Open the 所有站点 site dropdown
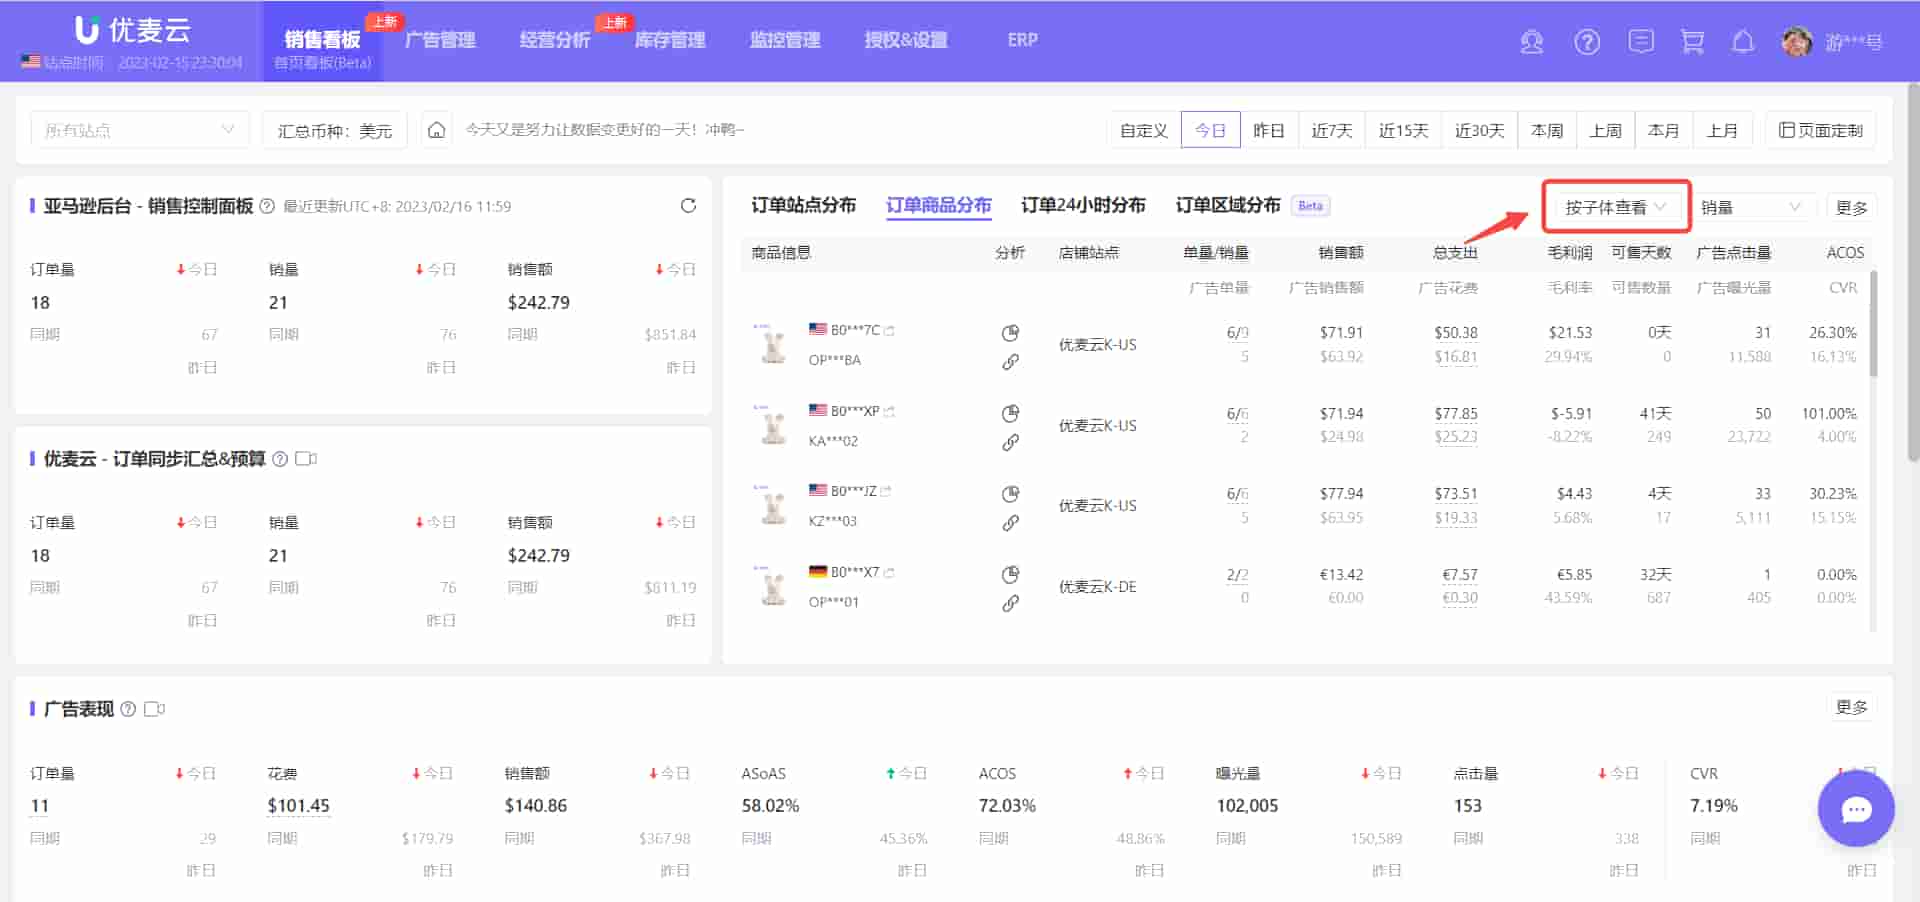 pyautogui.click(x=139, y=130)
